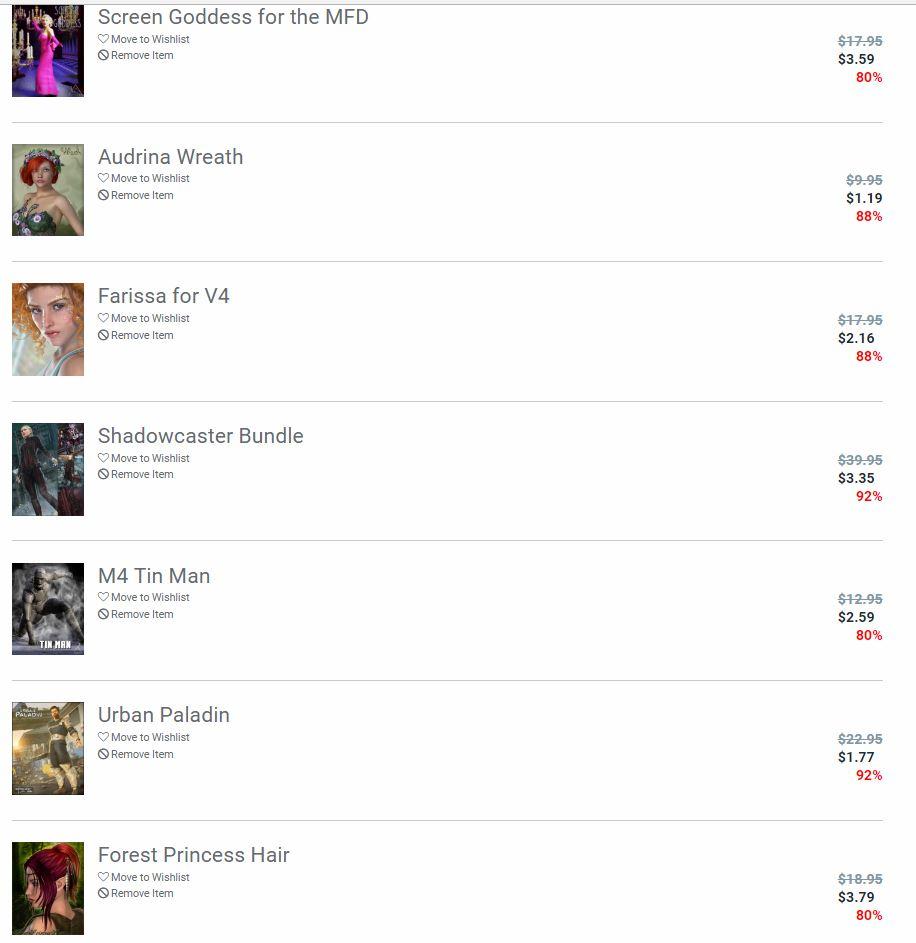Click heart icon beside Screen Goddess wishlist
This screenshot has width=916, height=943.
tap(103, 38)
